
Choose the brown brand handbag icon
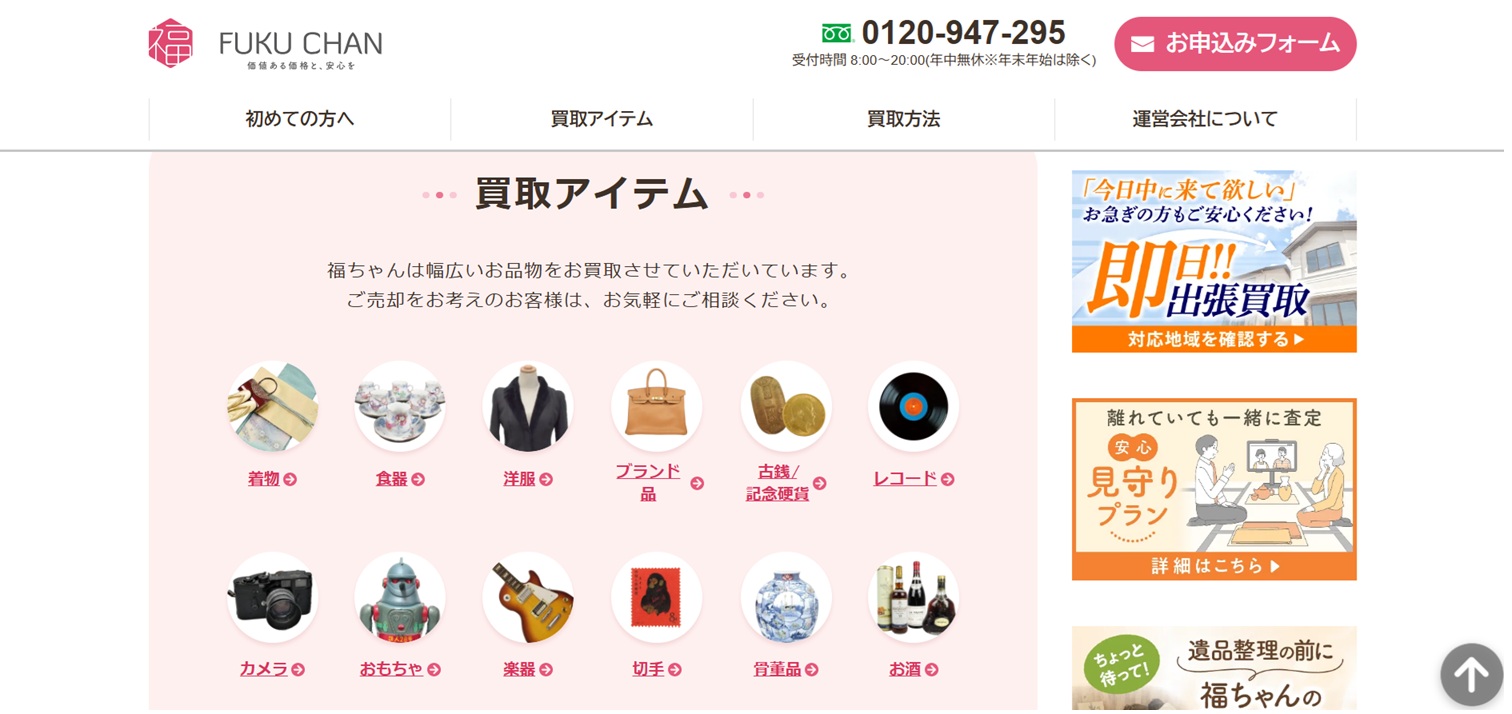pos(657,407)
